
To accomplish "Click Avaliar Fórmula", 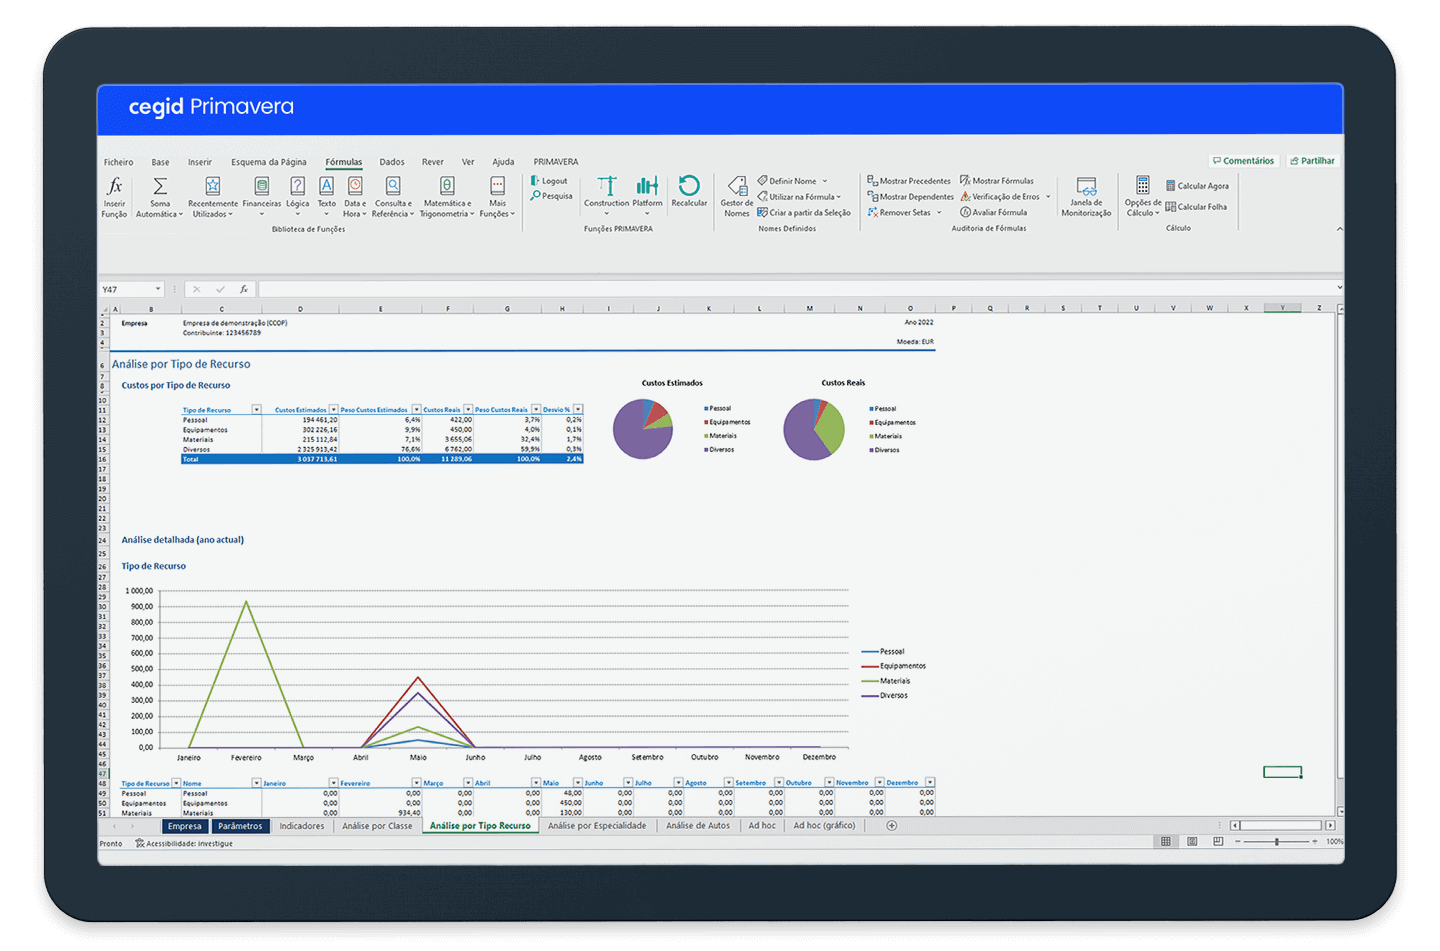I will click(x=994, y=212).
